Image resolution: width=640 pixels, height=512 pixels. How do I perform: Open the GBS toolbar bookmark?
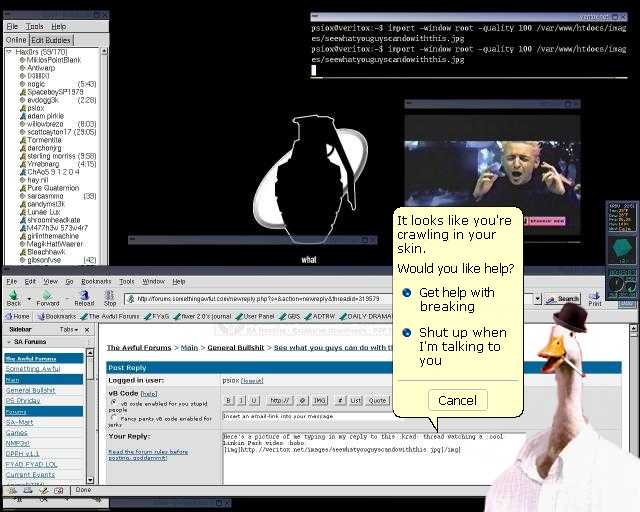[290, 316]
